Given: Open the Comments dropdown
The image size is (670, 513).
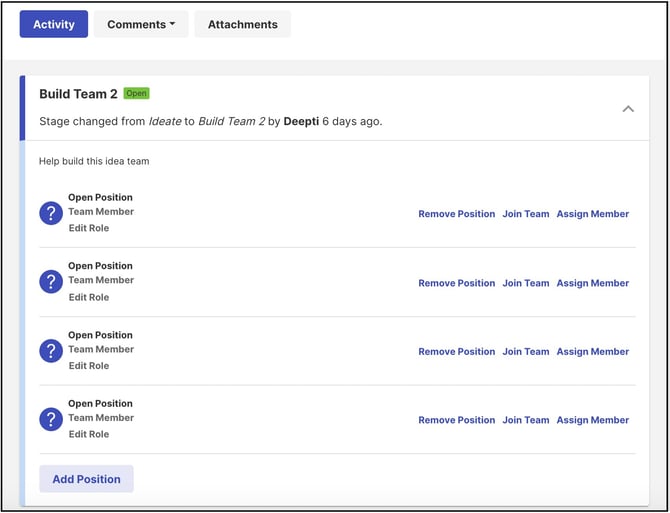Looking at the screenshot, I should [141, 24].
